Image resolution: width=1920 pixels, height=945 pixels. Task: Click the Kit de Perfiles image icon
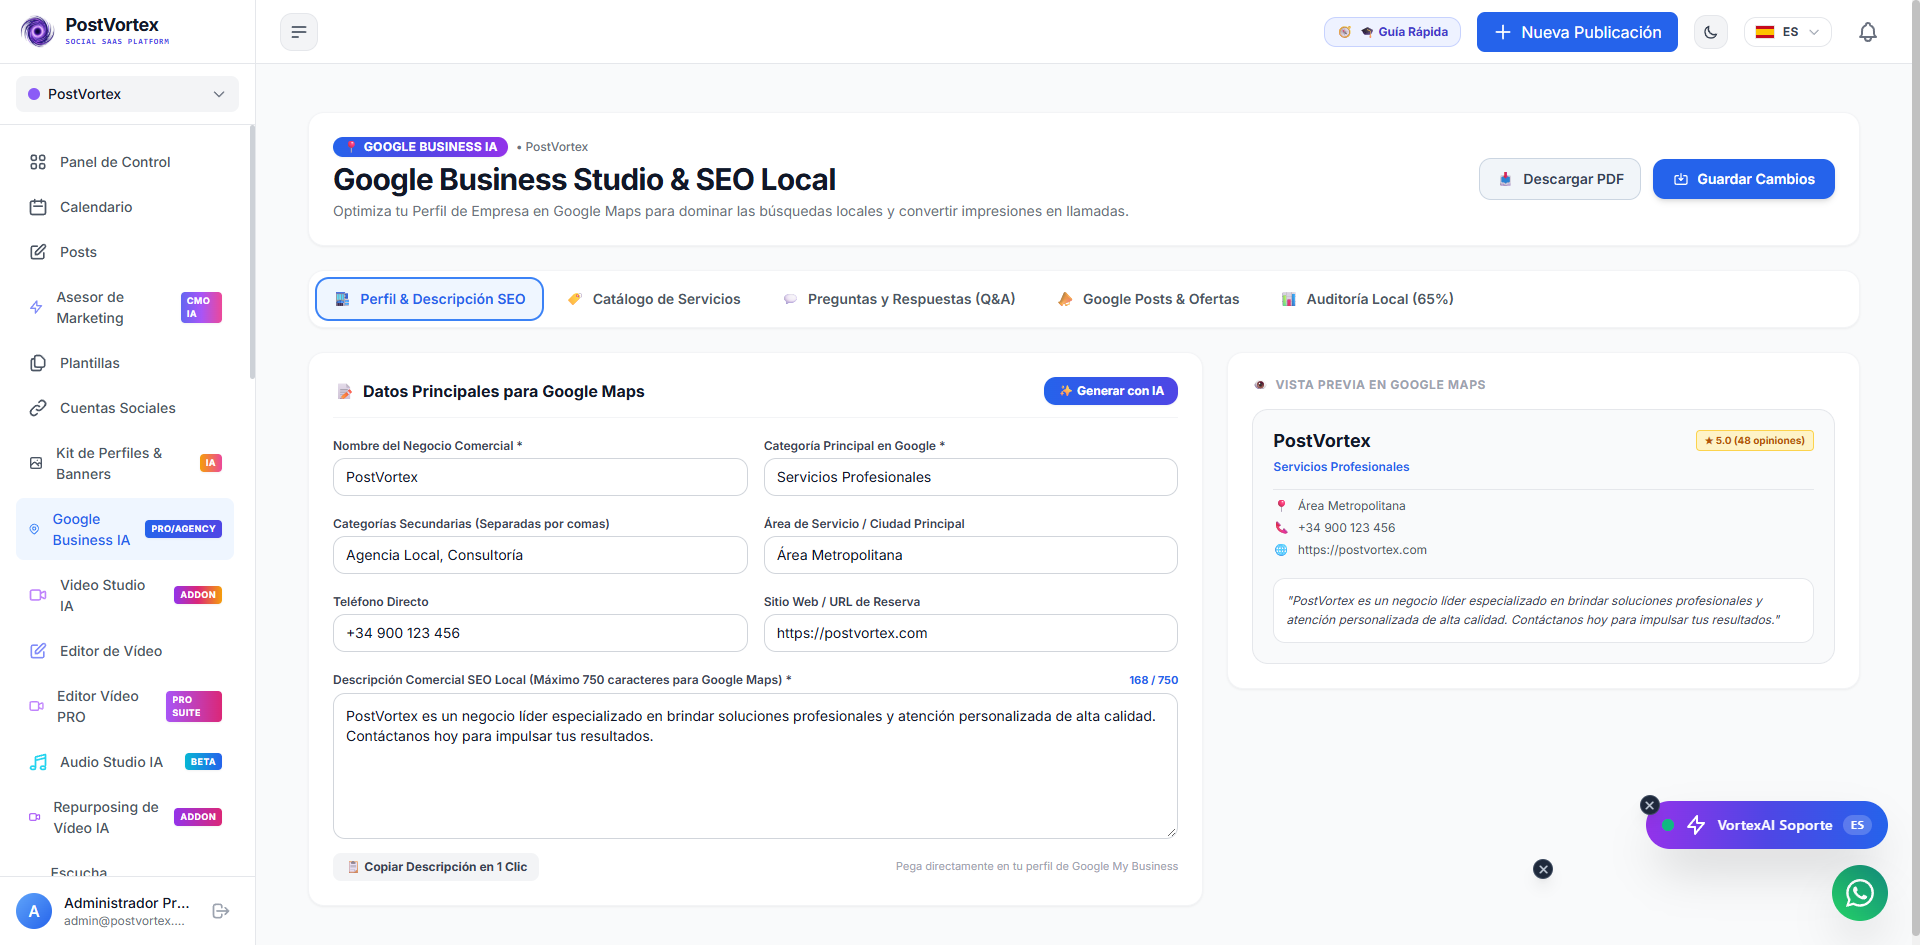36,463
